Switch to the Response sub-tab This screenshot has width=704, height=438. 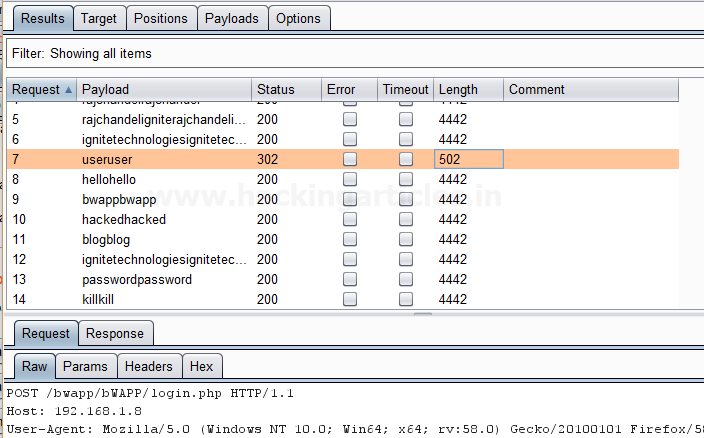click(115, 333)
